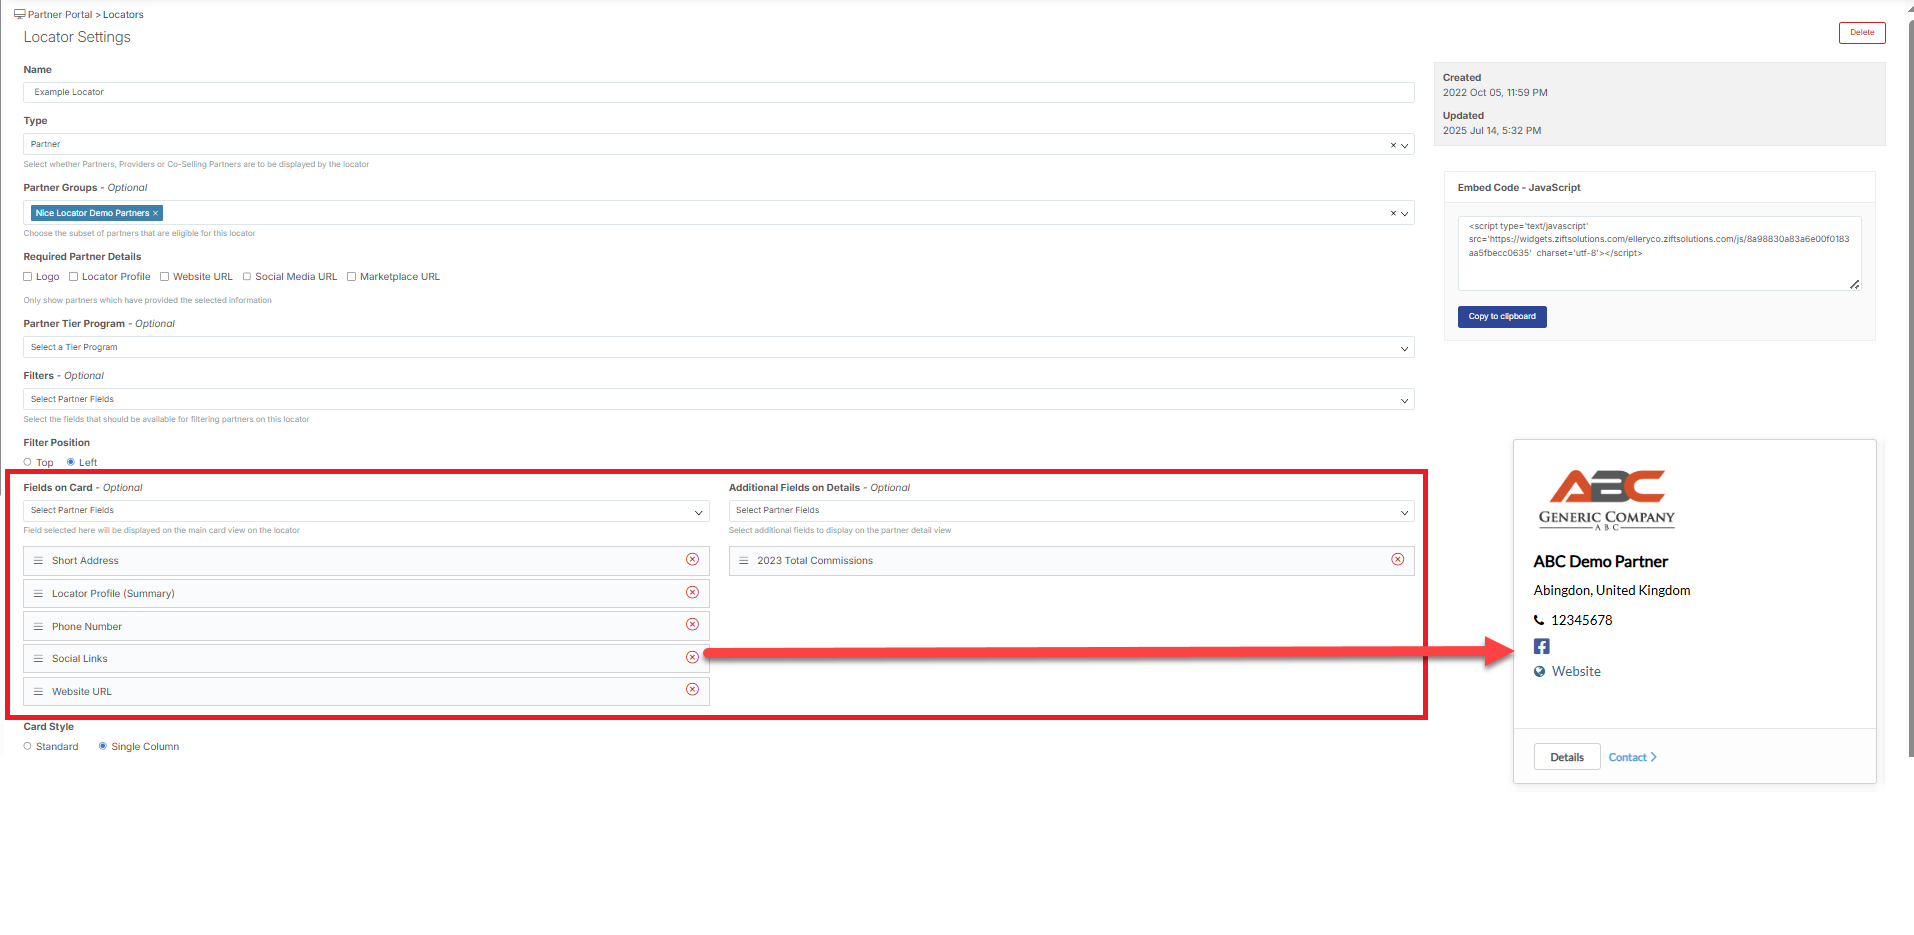This screenshot has height=935, width=1914.
Task: Click the monitor icon beside Partner Portal
Action: [x=20, y=14]
